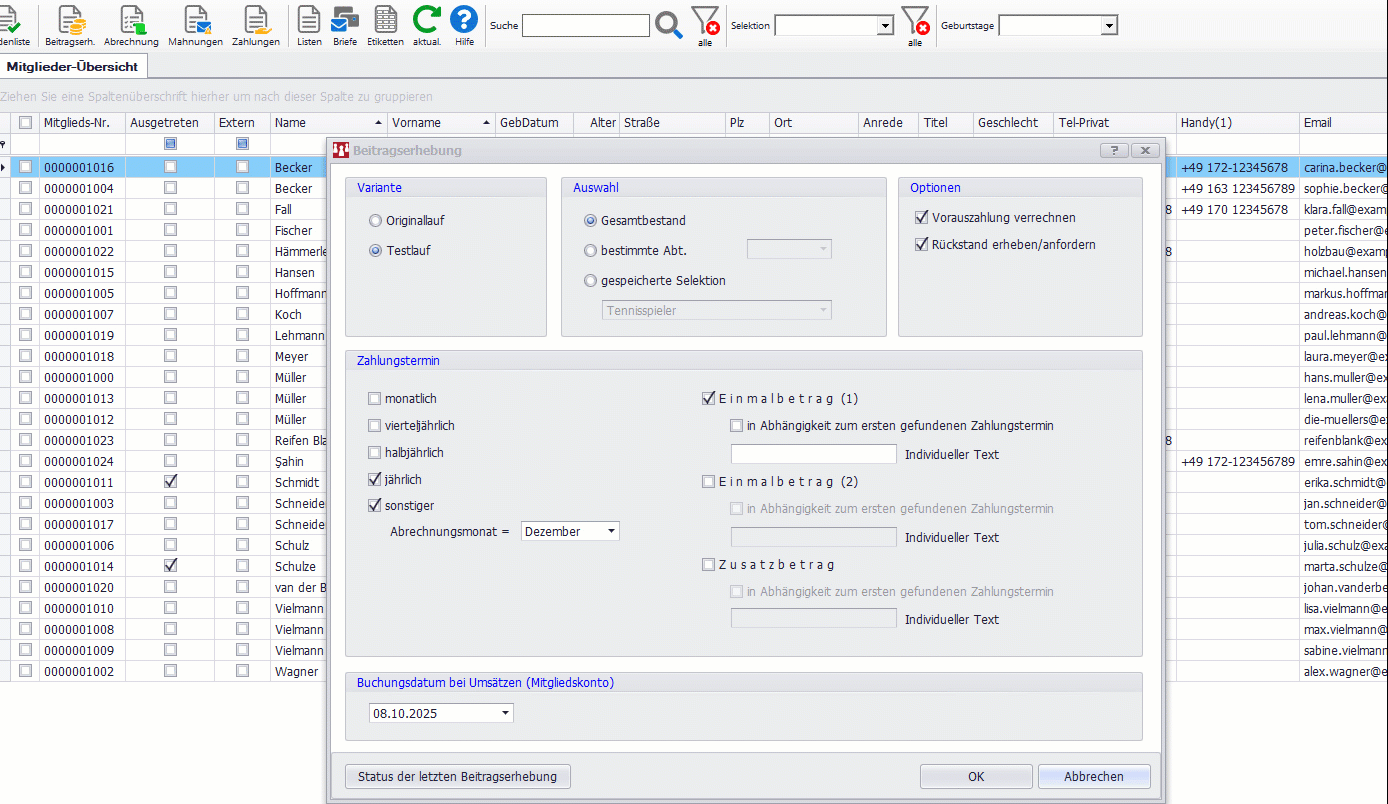The width and height of the screenshot is (1388, 804).
Task: Enable the monatlich checkbox
Action: pos(375,399)
